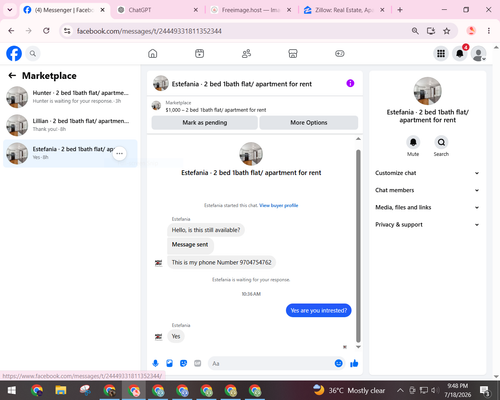This screenshot has width=500, height=400.
Task: Open the Windows notification center
Action: click(x=485, y=390)
